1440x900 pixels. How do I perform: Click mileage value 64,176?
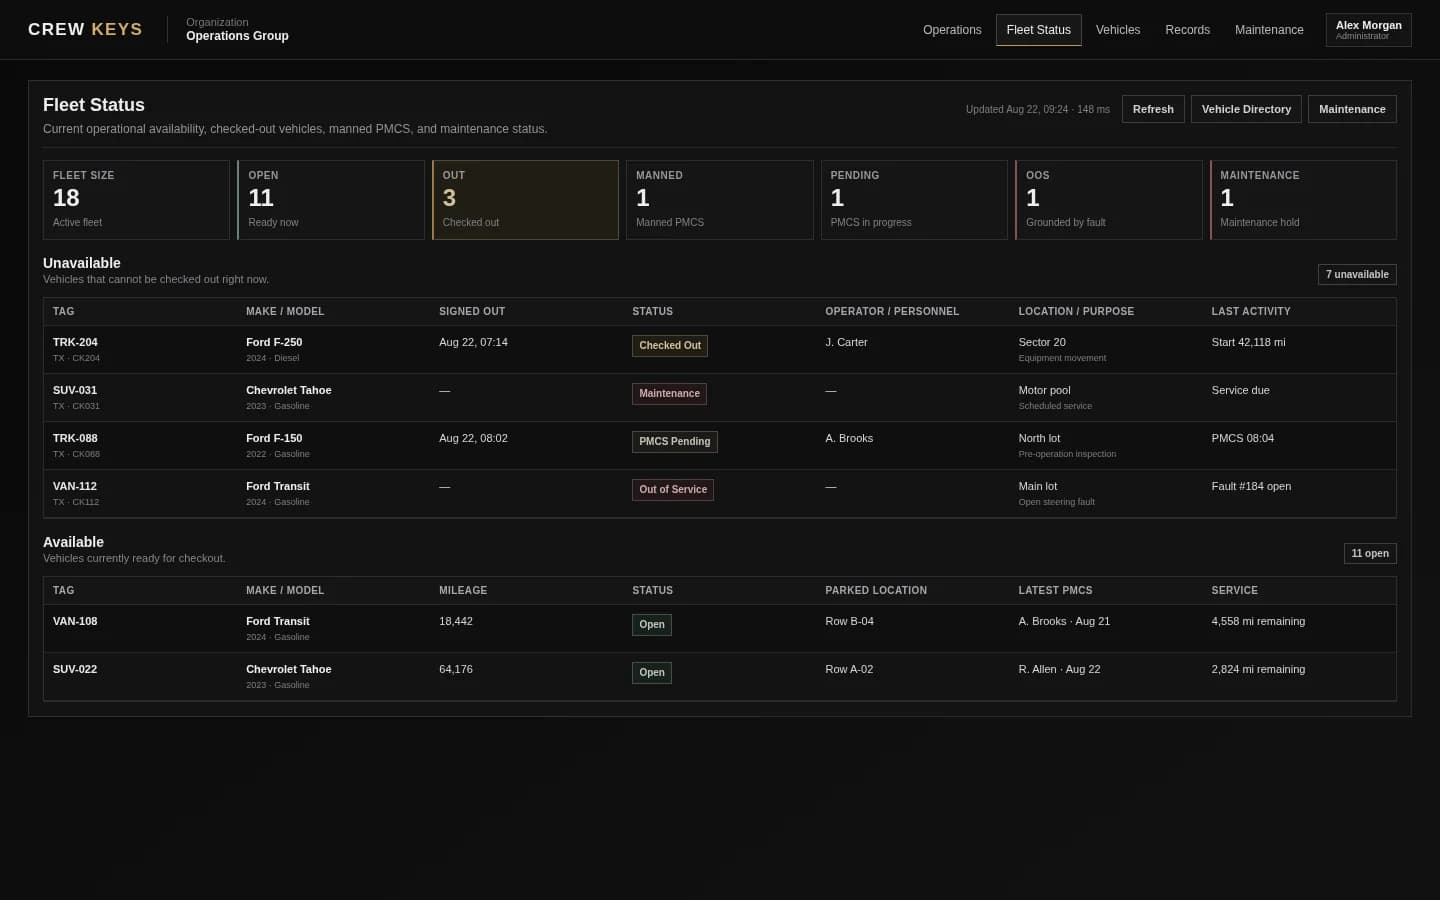click(456, 669)
